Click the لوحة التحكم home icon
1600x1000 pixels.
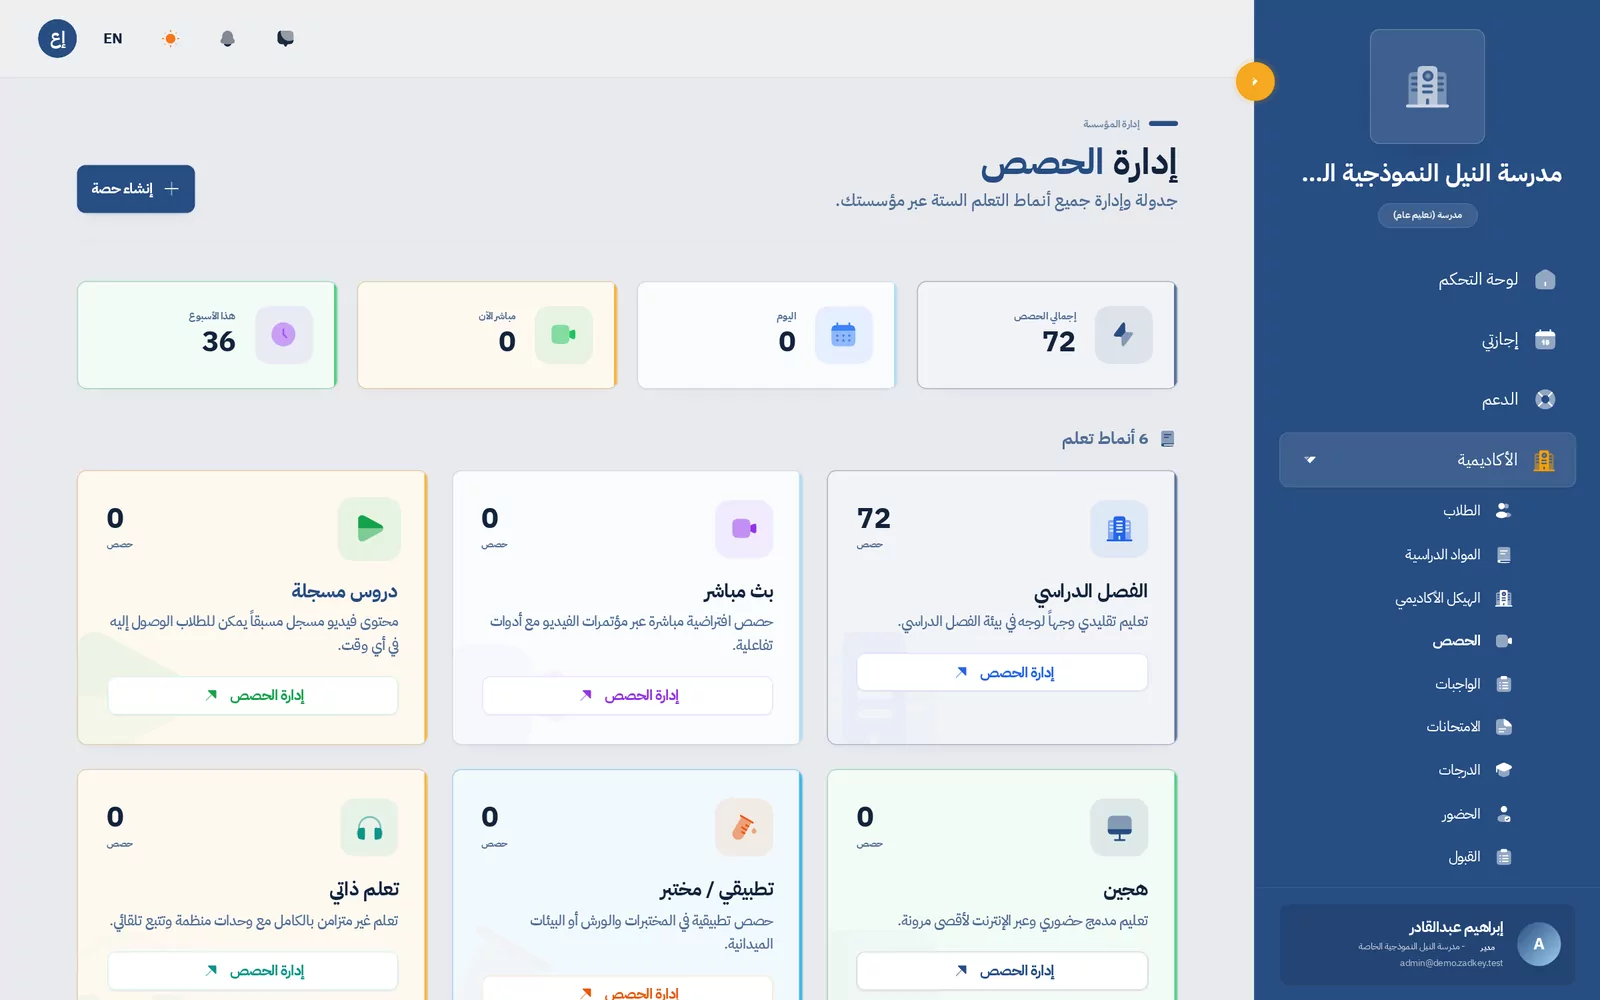pyautogui.click(x=1545, y=279)
